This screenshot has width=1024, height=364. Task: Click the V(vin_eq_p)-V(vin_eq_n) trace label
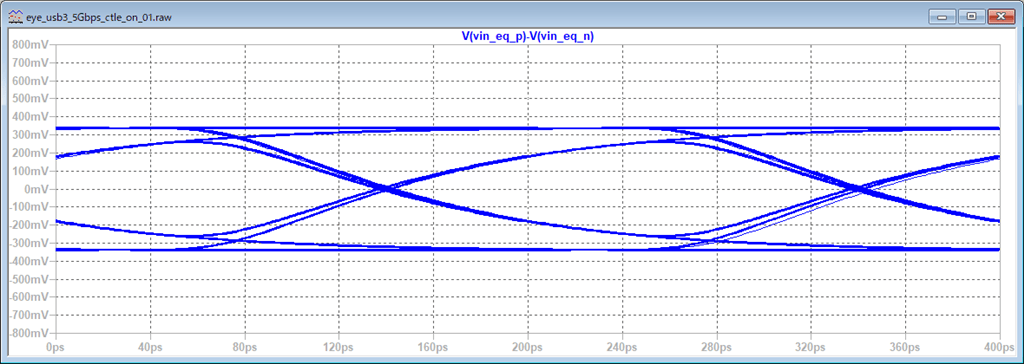point(527,37)
